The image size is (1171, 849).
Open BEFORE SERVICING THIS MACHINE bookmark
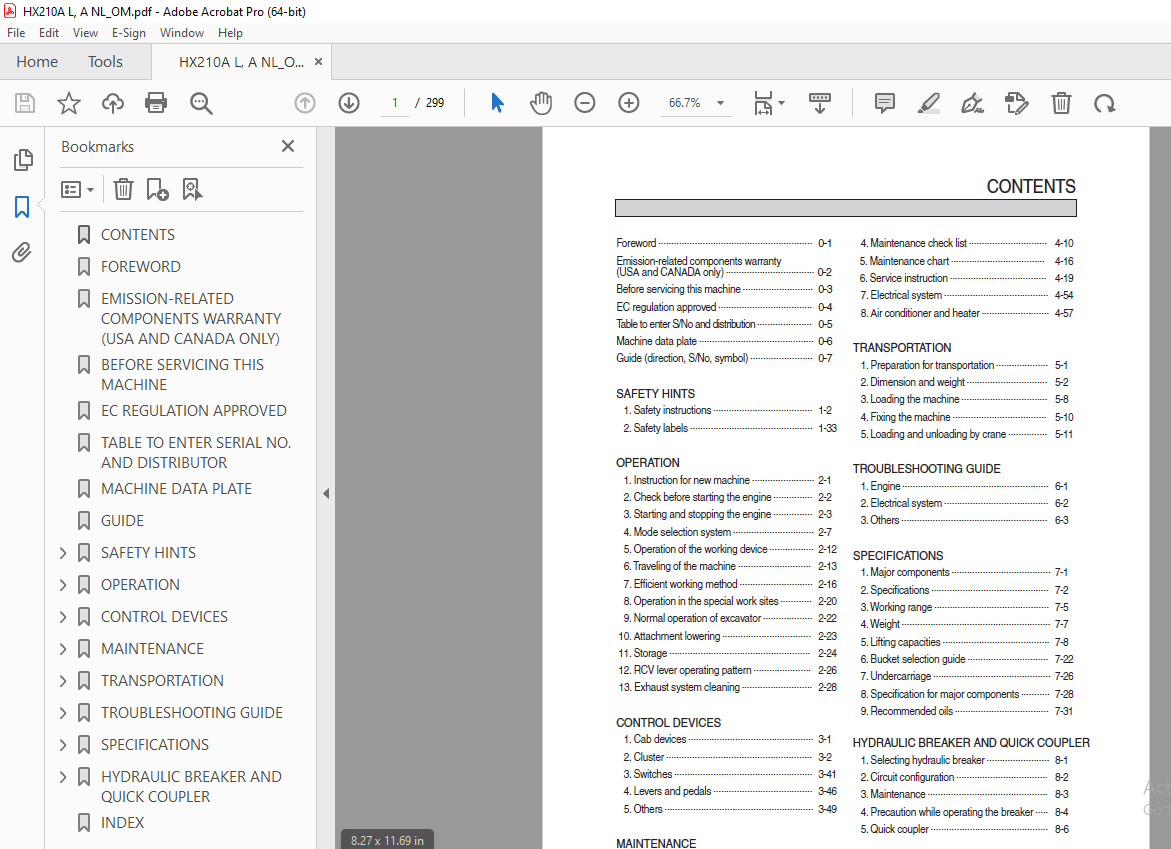pyautogui.click(x=182, y=375)
